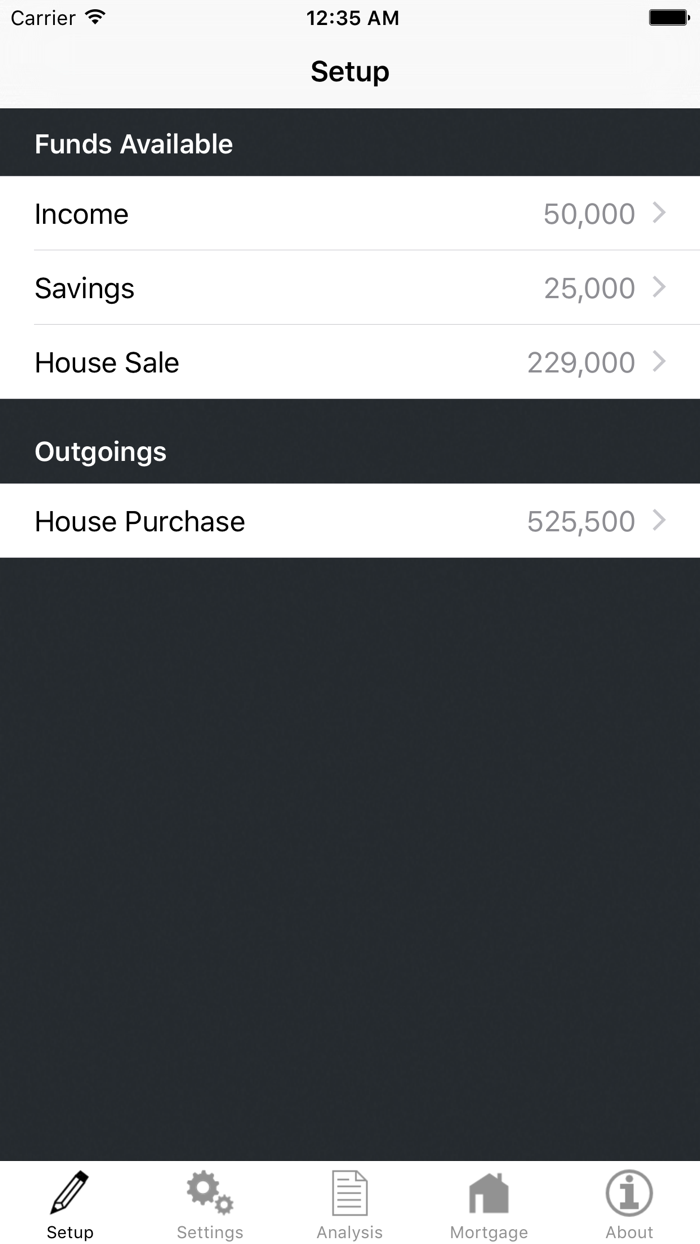Click the Funds Available section header
This screenshot has height=1244, width=700.
tap(134, 143)
